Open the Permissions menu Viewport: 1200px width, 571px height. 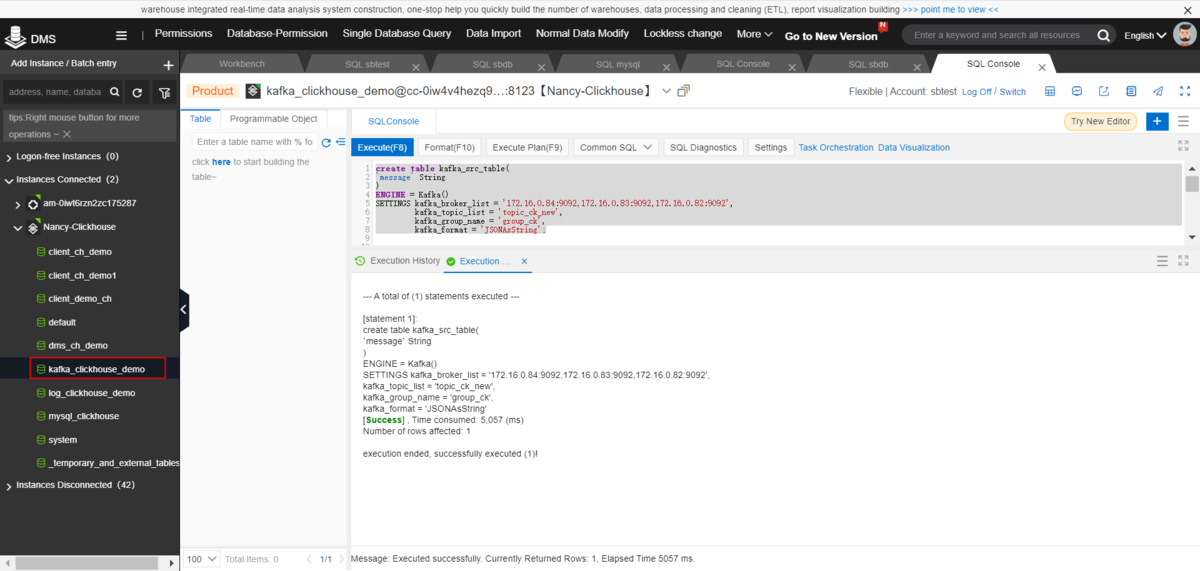(x=184, y=33)
